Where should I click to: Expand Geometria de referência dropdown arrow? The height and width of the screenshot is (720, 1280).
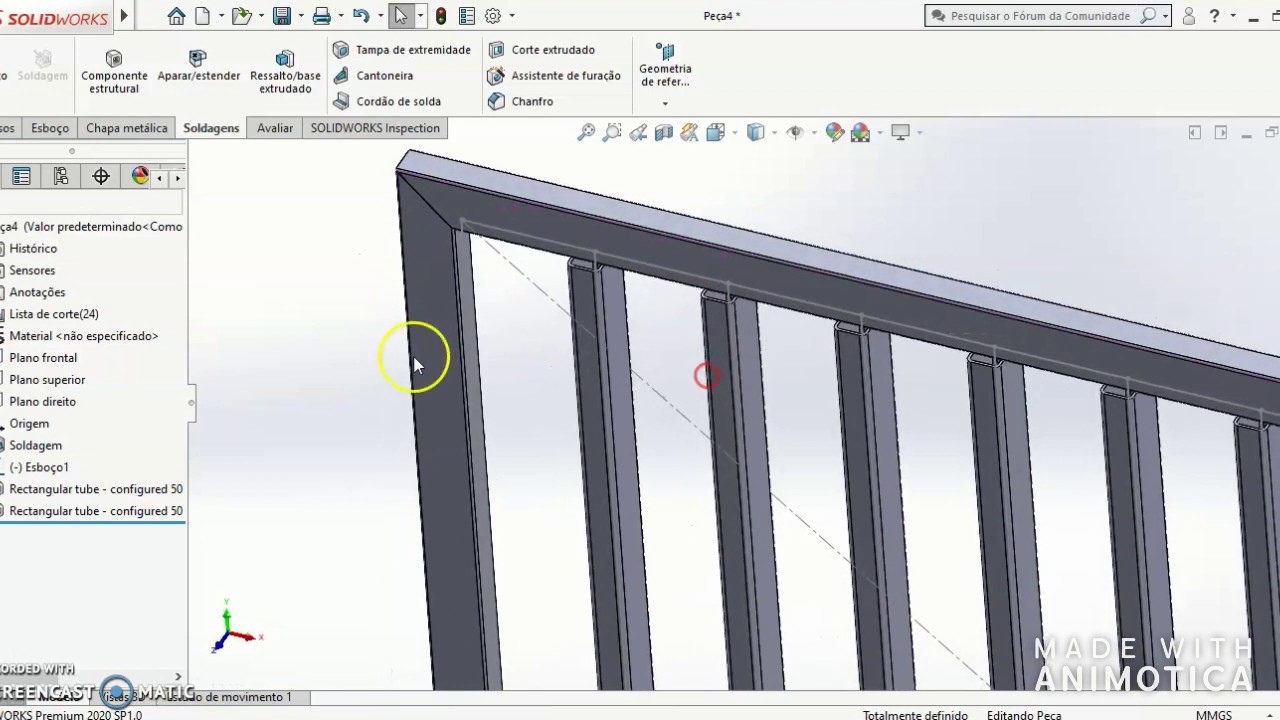coord(665,104)
